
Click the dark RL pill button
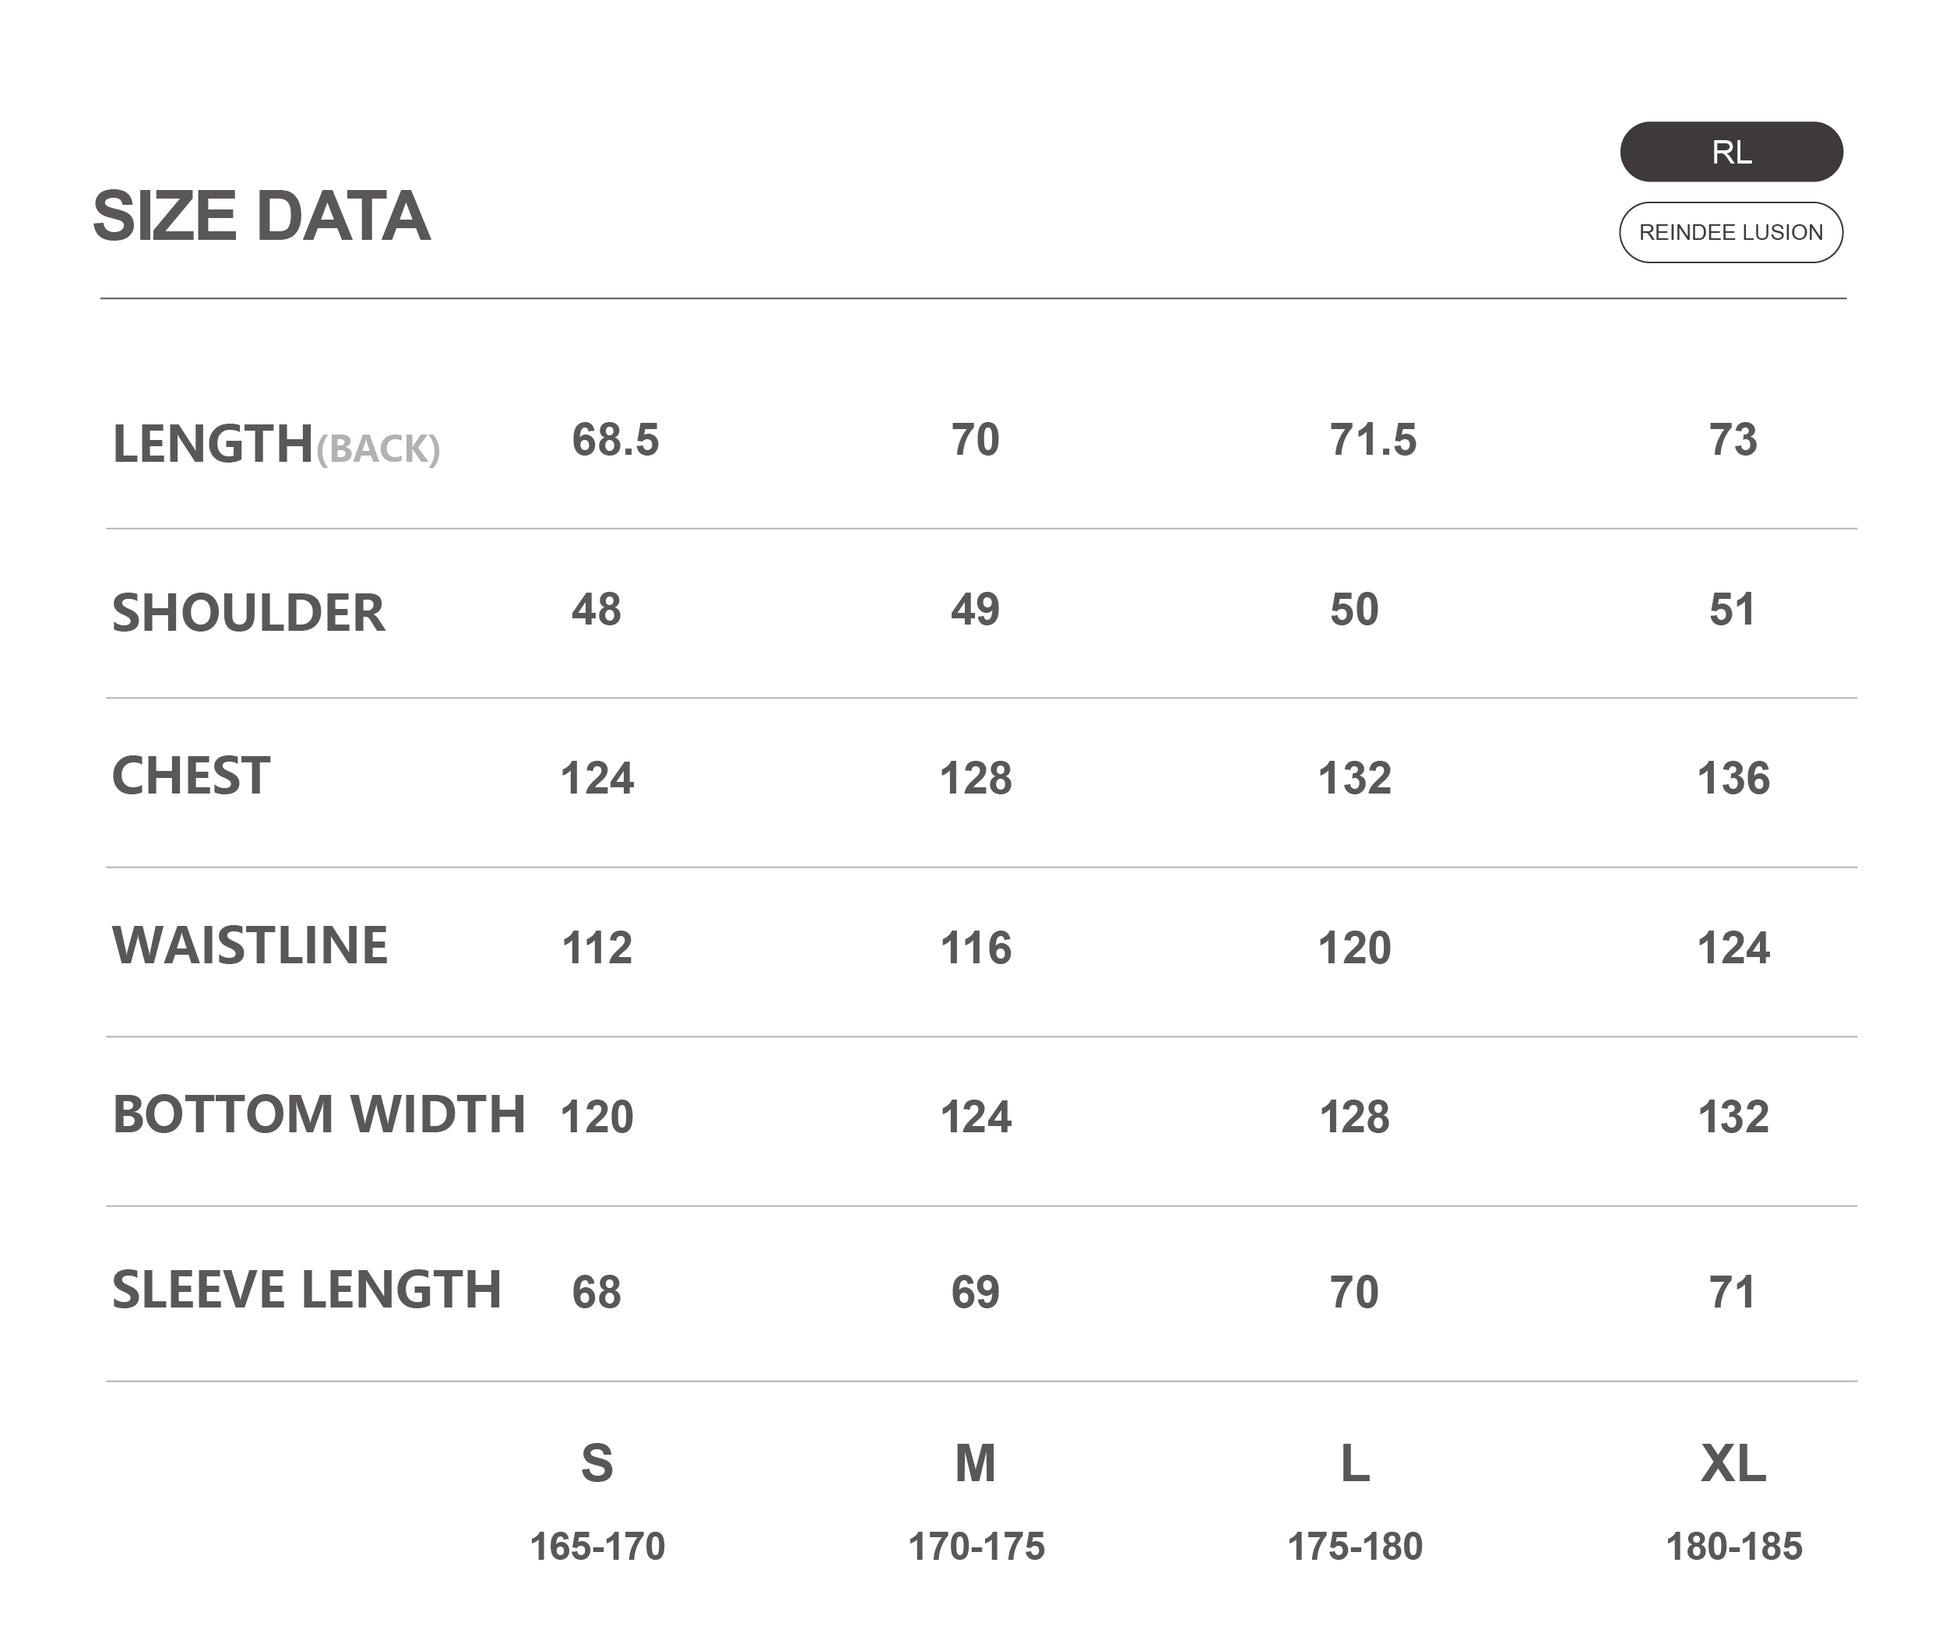tap(1730, 152)
